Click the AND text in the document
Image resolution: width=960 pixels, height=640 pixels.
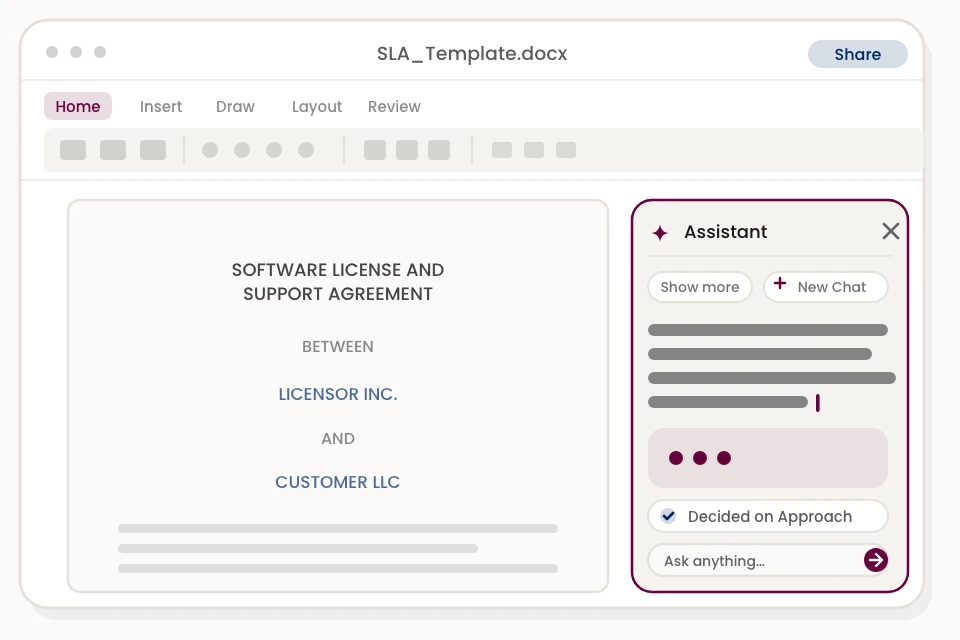tap(338, 439)
